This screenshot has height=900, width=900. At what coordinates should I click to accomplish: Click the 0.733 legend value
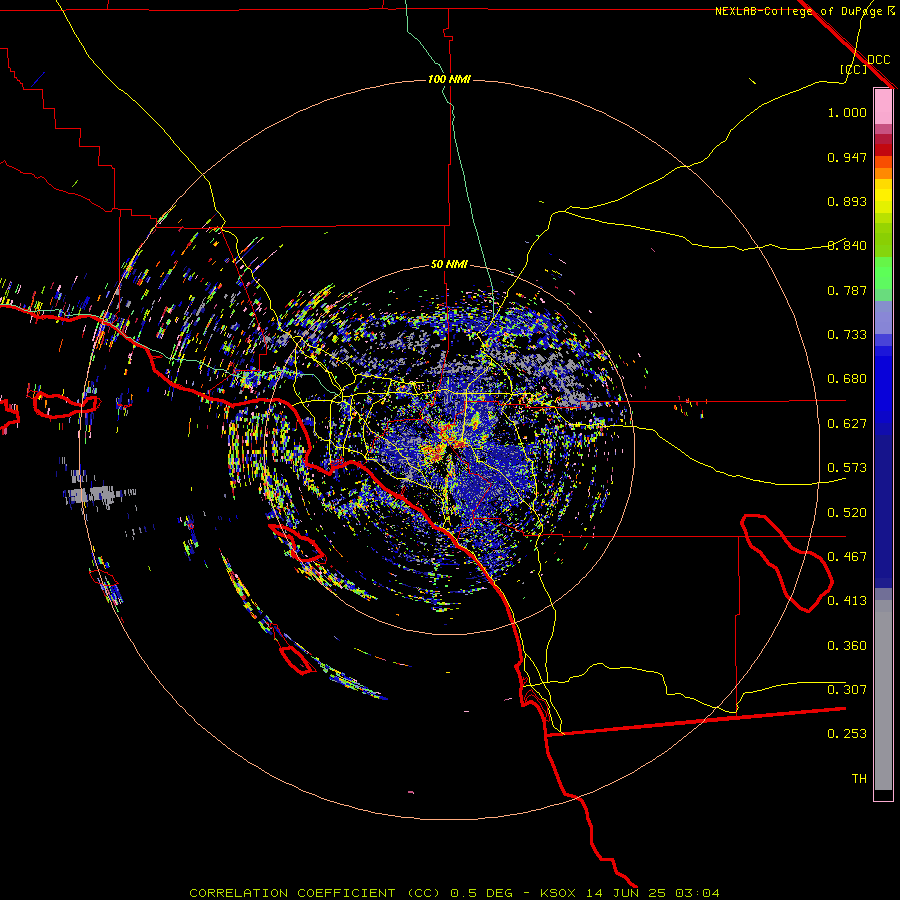(x=847, y=335)
